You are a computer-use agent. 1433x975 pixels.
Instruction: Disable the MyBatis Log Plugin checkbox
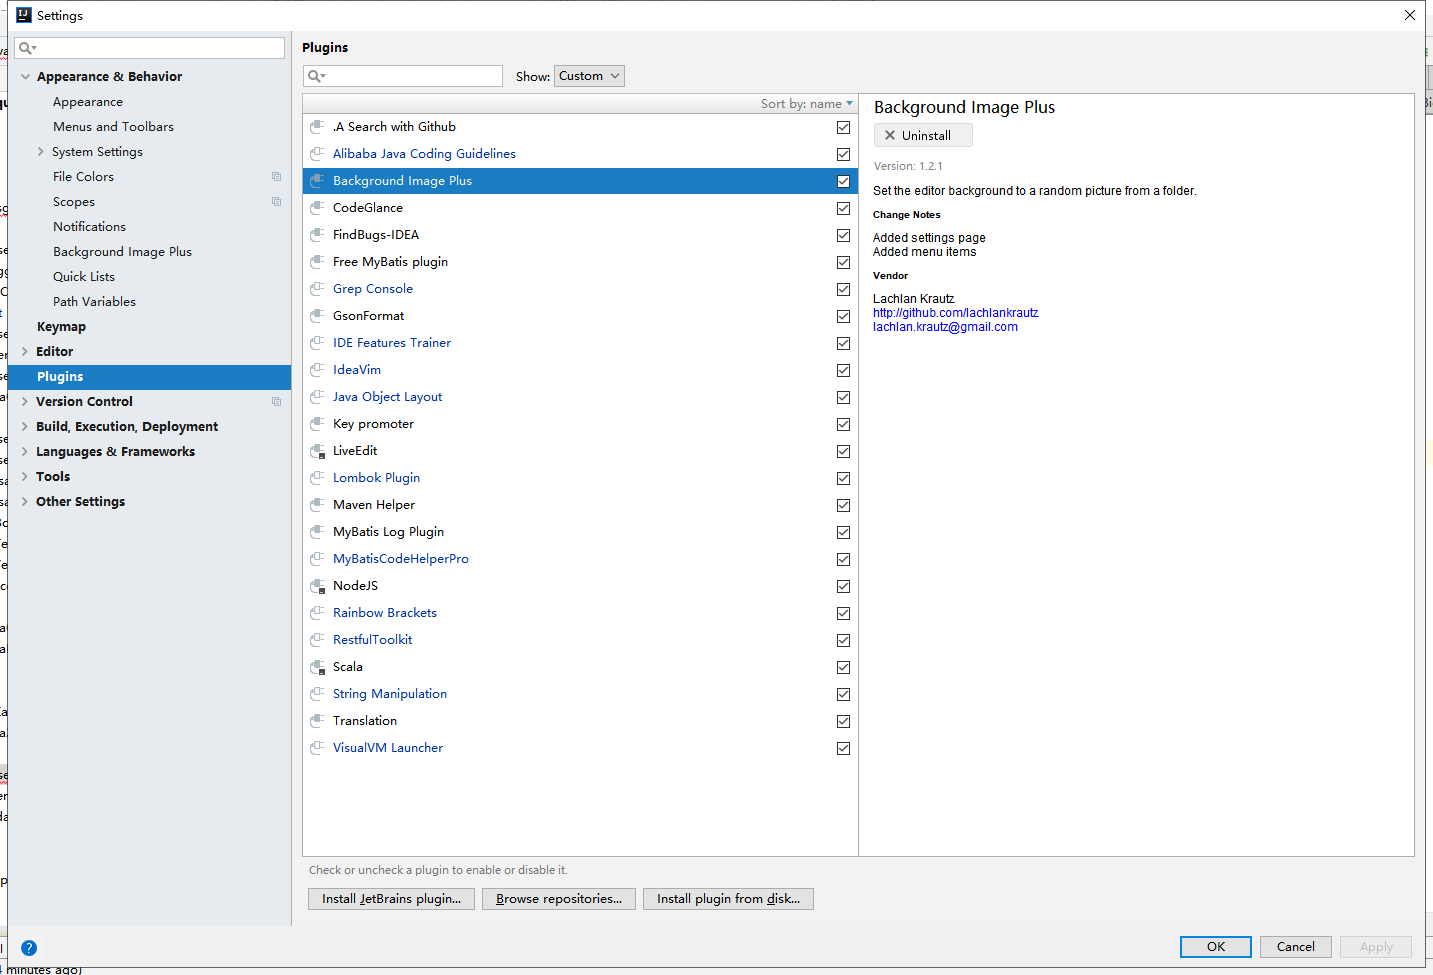click(x=844, y=532)
